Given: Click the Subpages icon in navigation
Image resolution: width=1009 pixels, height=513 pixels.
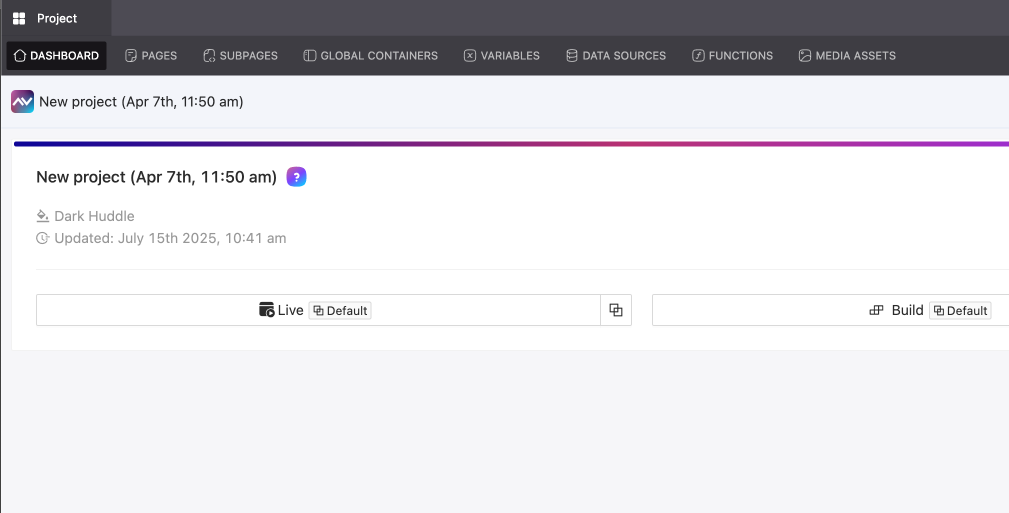Looking at the screenshot, I should (209, 56).
